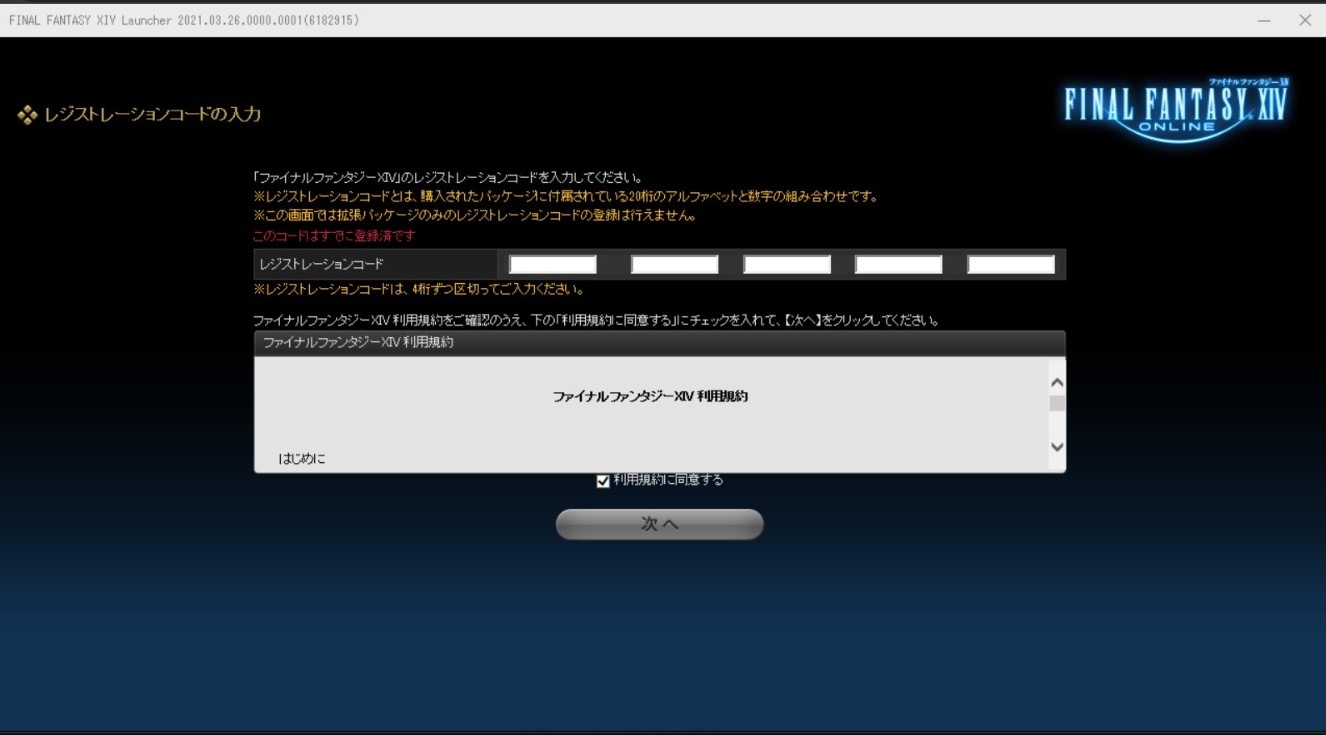The image size is (1326, 735).
Task: Click the fifth registration code input box
Action: (x=1011, y=265)
